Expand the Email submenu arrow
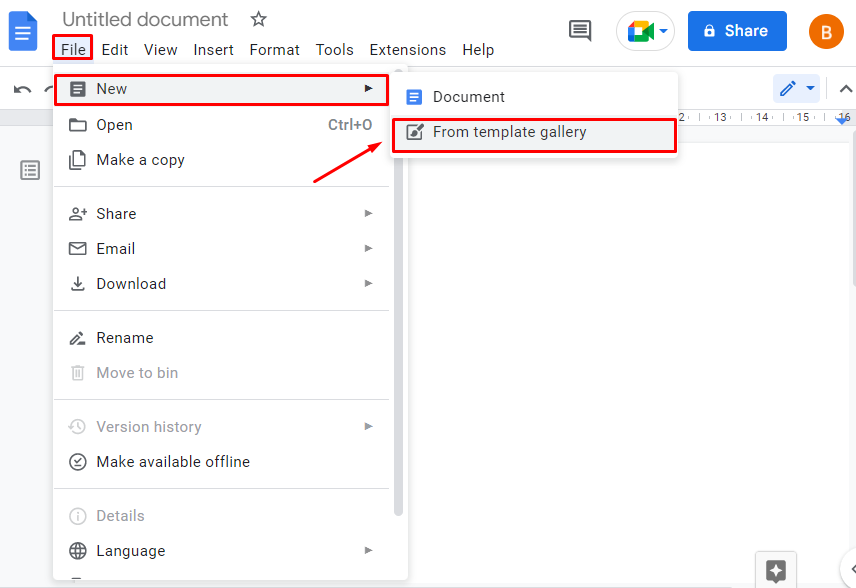The width and height of the screenshot is (856, 588). tap(368, 248)
